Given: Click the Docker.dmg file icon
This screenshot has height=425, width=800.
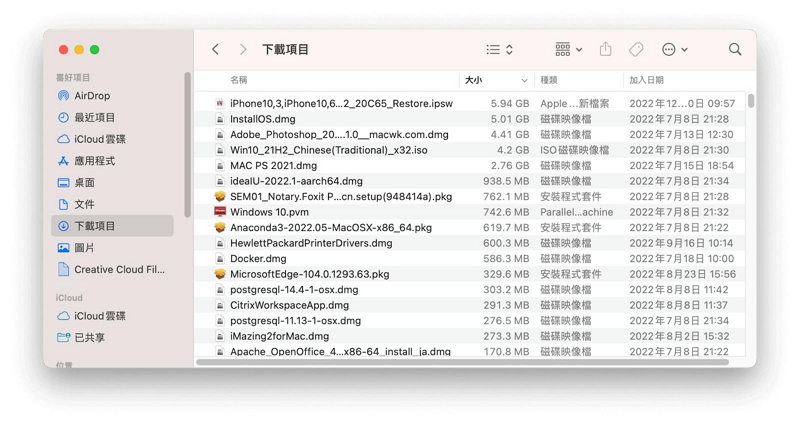Looking at the screenshot, I should click(x=219, y=259).
